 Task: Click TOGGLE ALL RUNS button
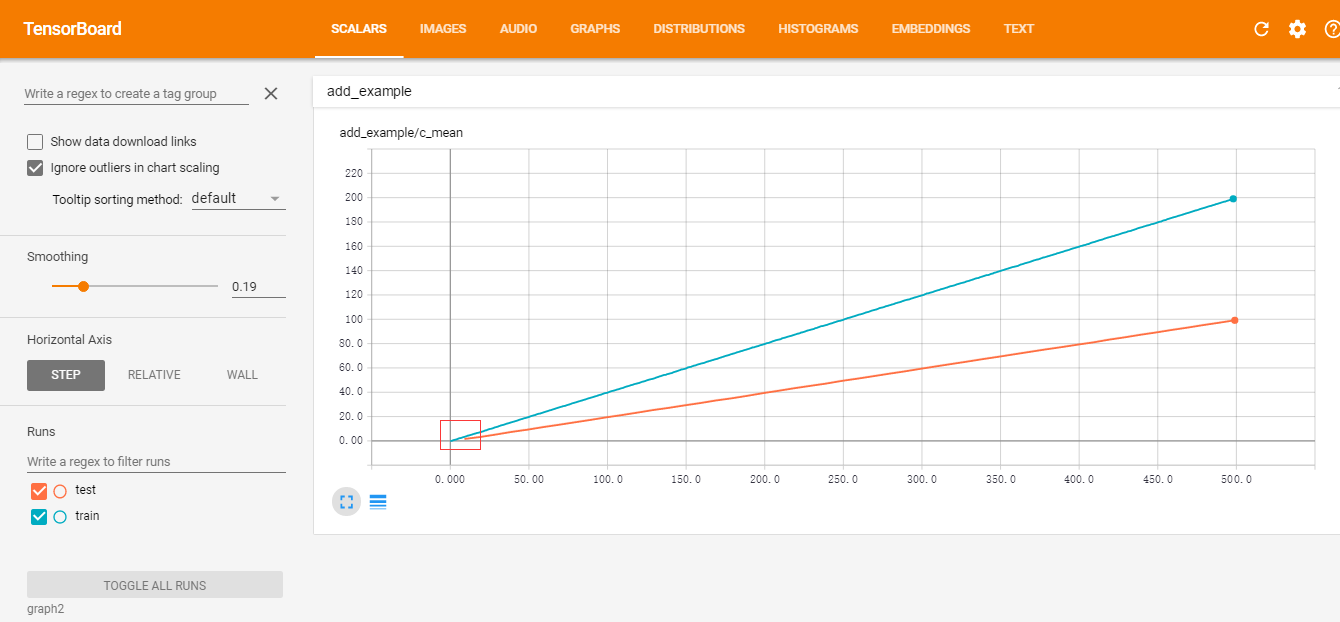tap(155, 585)
